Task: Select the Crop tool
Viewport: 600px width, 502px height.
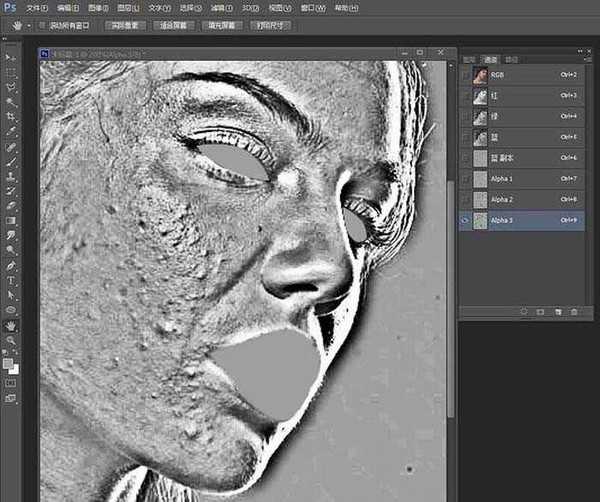Action: [x=11, y=116]
